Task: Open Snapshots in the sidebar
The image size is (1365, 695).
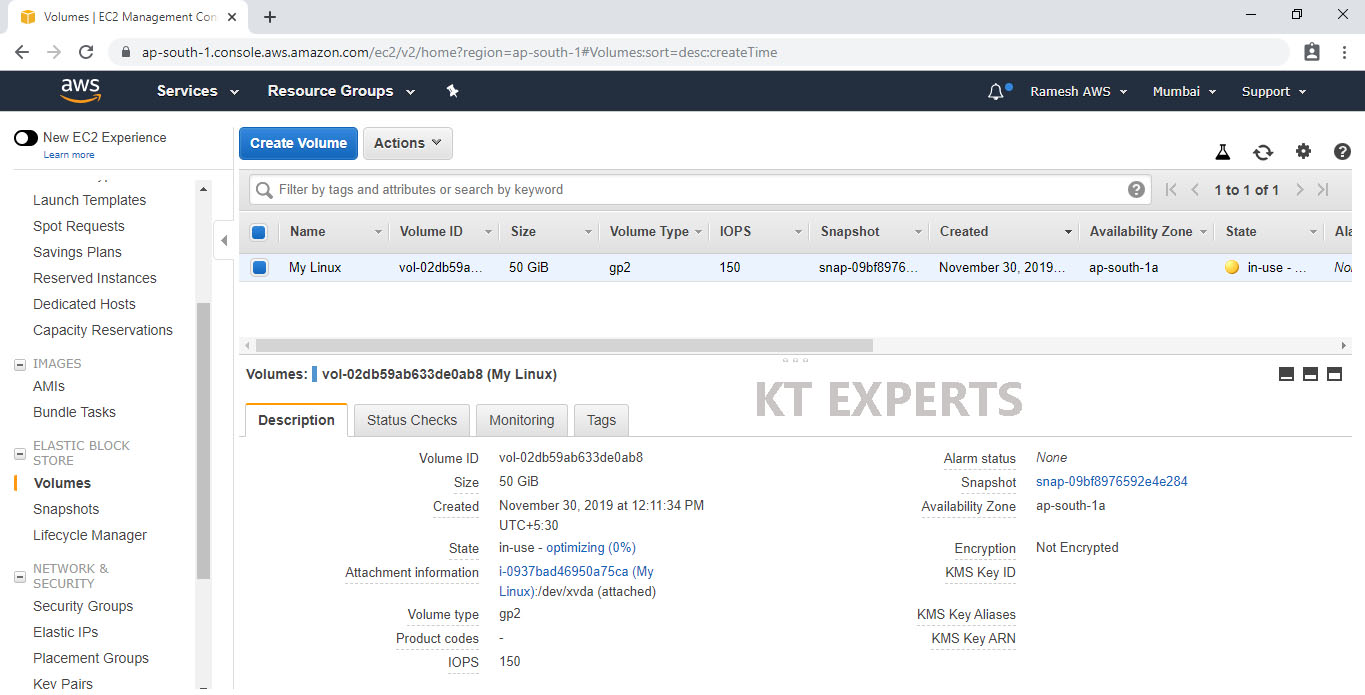Action: pos(66,509)
